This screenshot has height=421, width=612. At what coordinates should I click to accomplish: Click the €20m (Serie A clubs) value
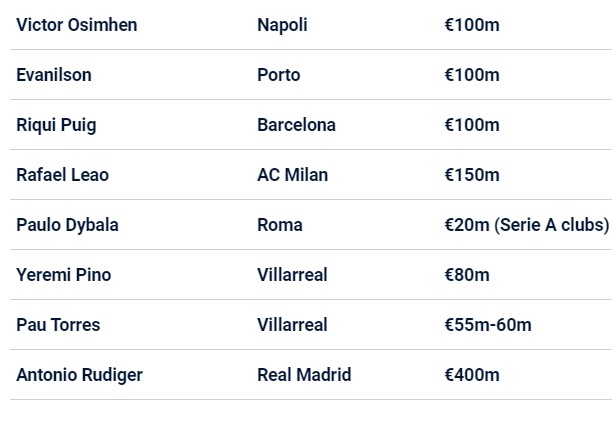(526, 225)
